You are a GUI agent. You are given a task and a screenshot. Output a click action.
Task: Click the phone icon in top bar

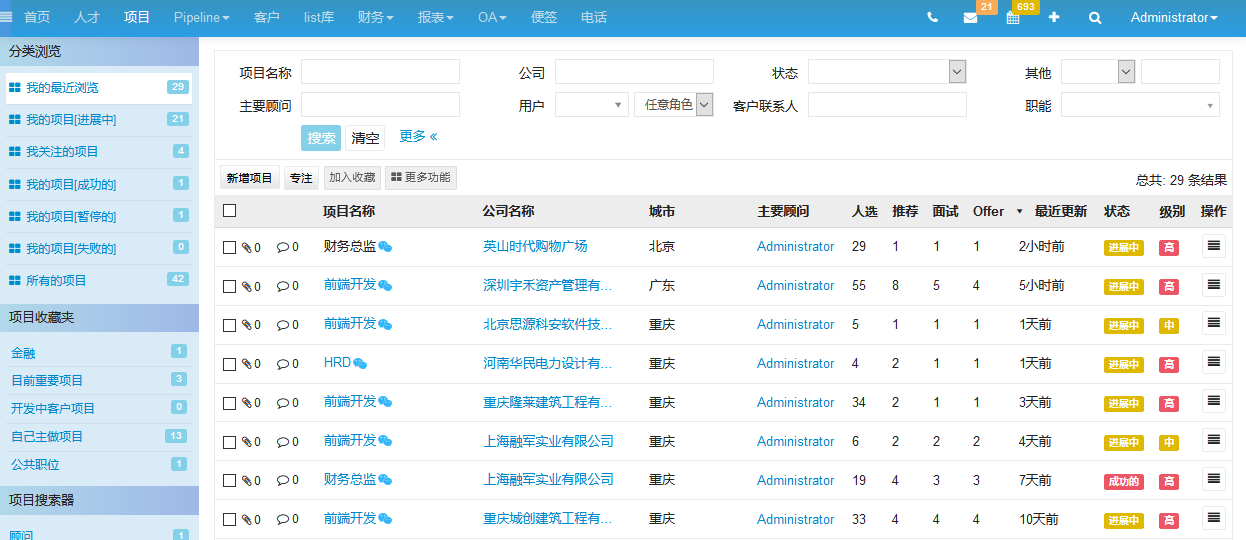pos(932,18)
